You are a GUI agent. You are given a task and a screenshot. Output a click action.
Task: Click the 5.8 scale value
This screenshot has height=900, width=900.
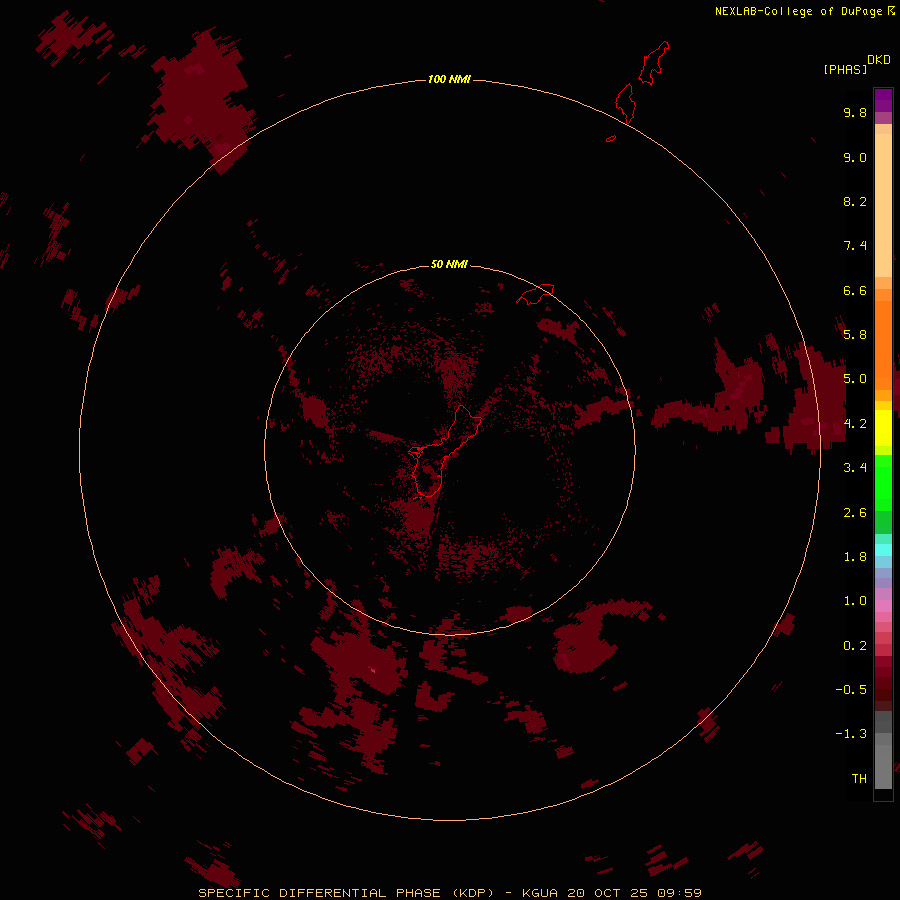[x=855, y=335]
